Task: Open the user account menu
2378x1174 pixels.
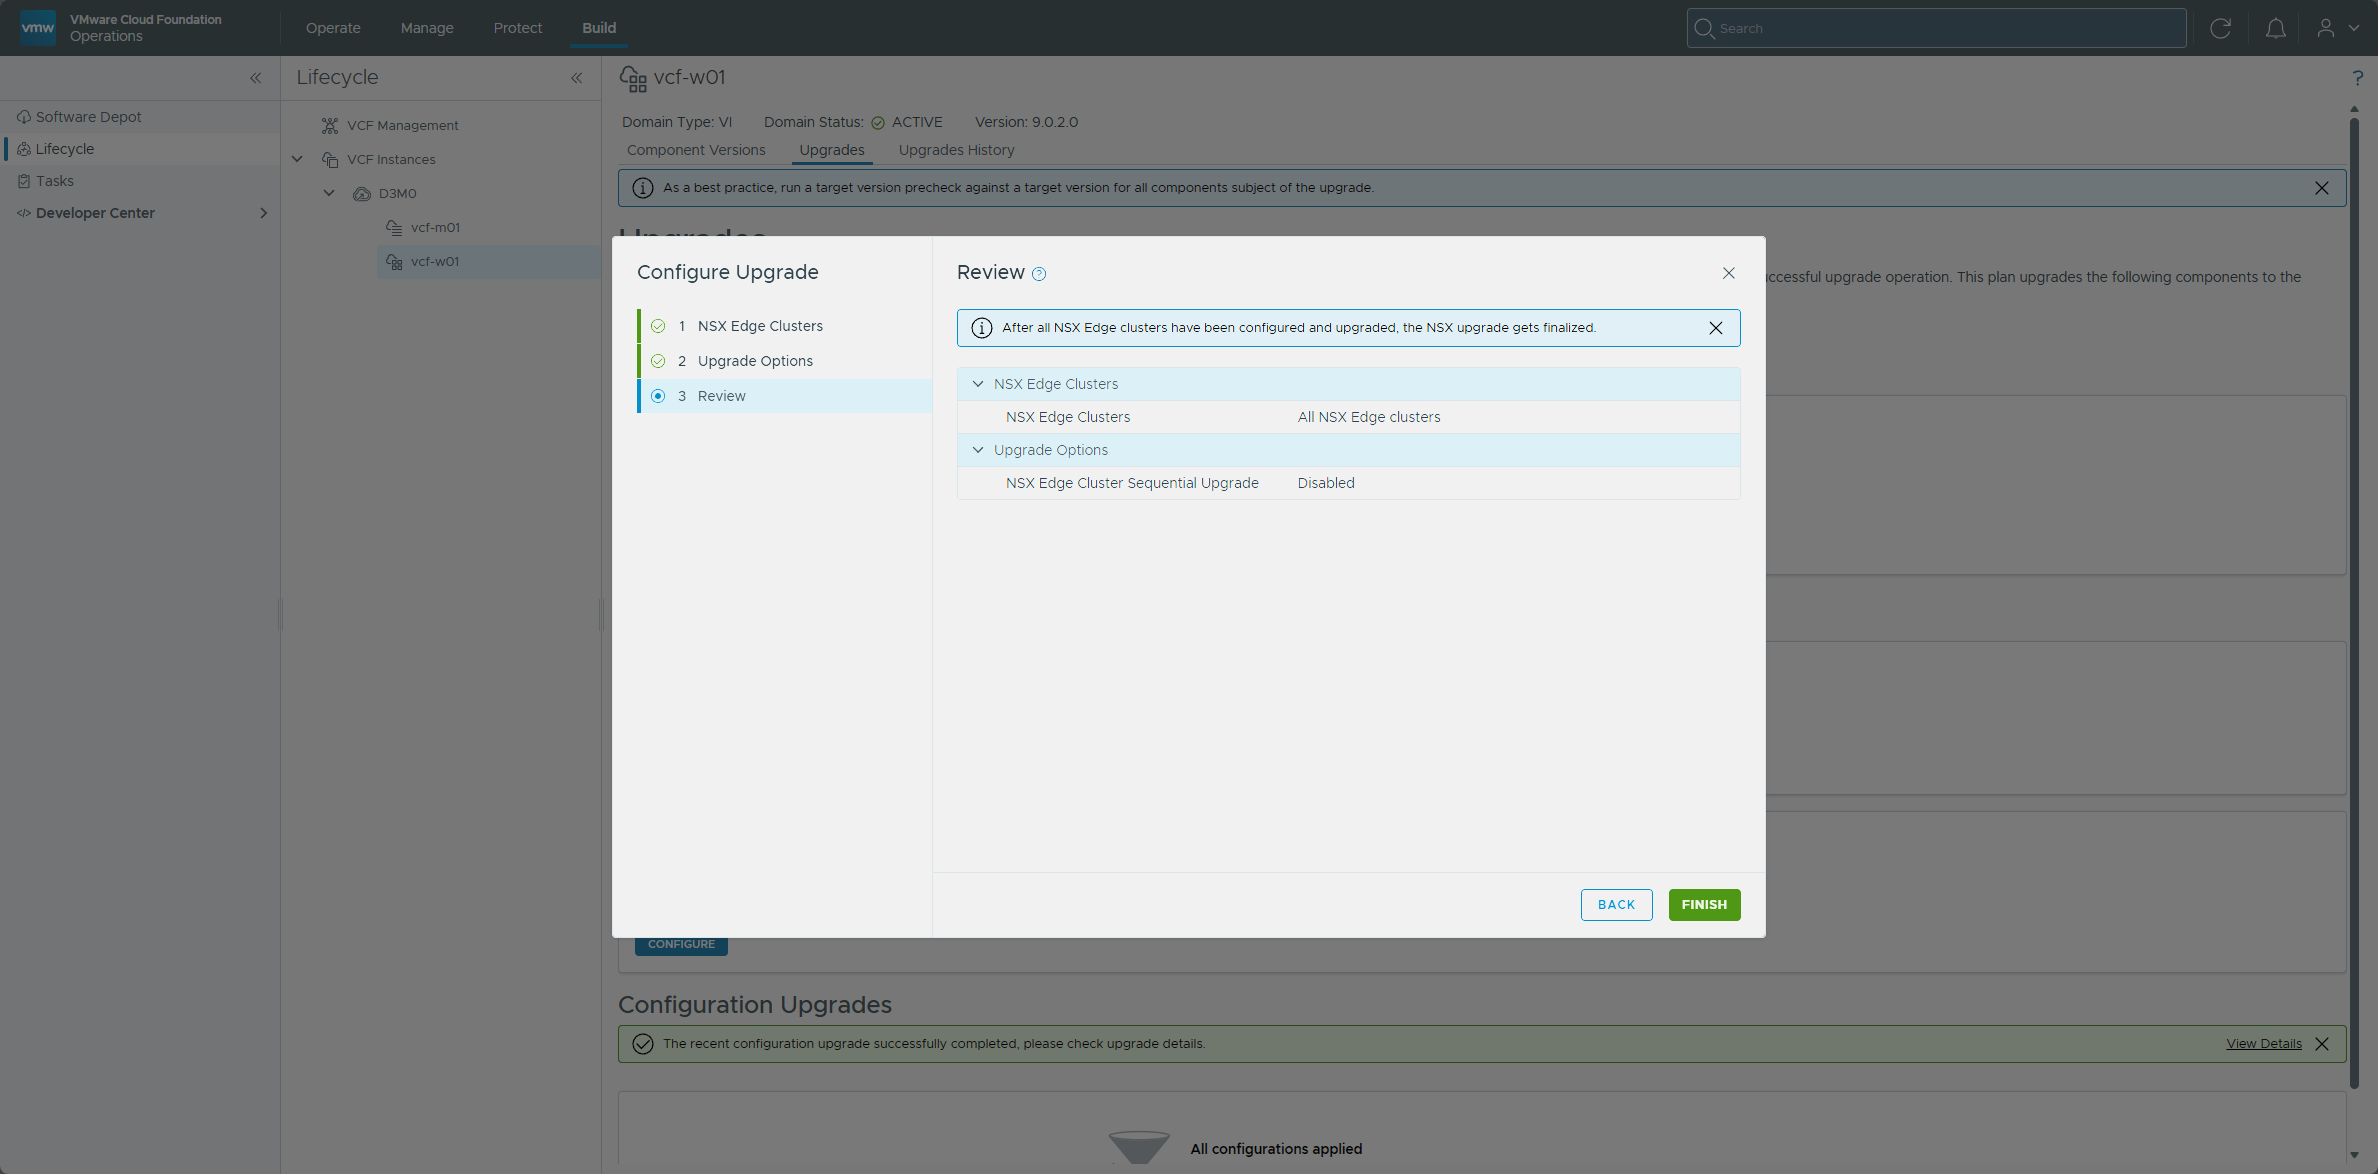Action: click(x=2337, y=28)
